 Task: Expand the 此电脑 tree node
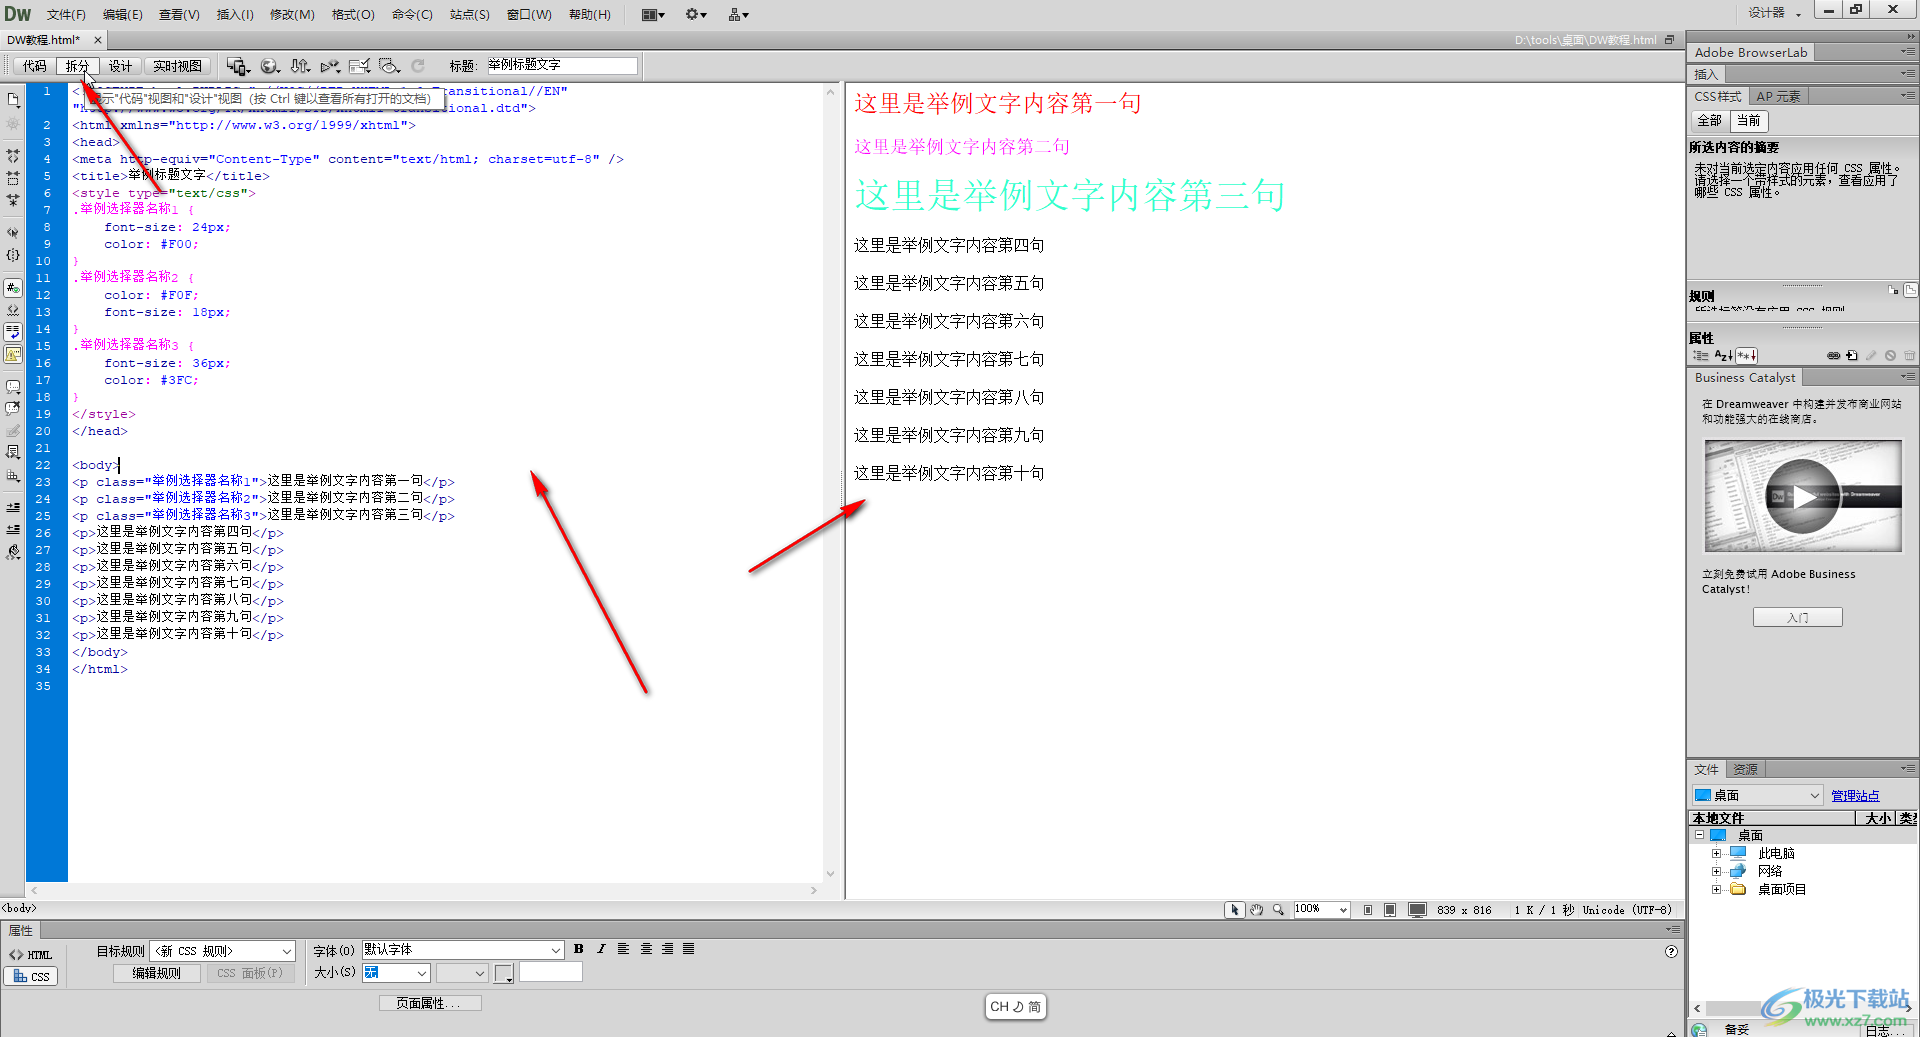click(x=1716, y=854)
